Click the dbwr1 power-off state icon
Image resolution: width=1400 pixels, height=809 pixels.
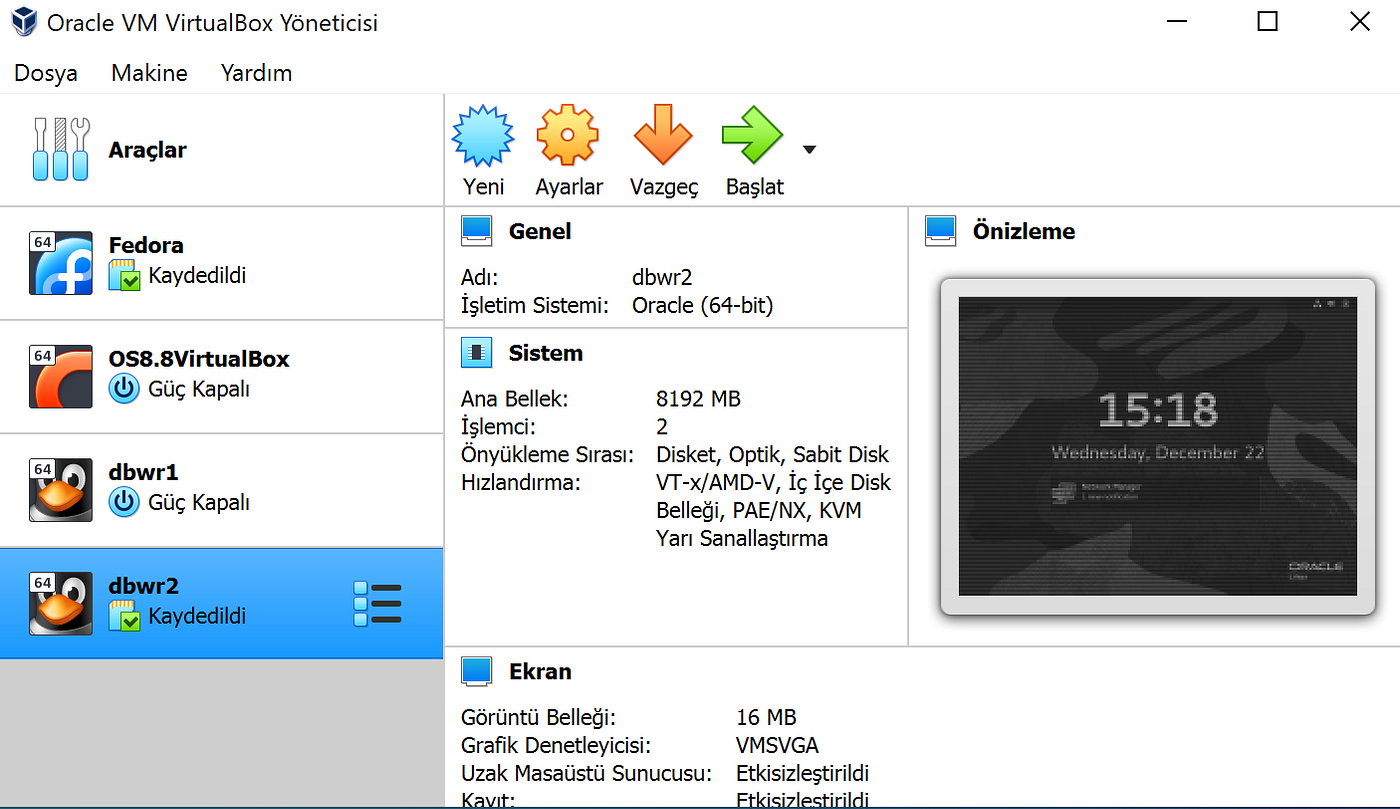[x=124, y=502]
